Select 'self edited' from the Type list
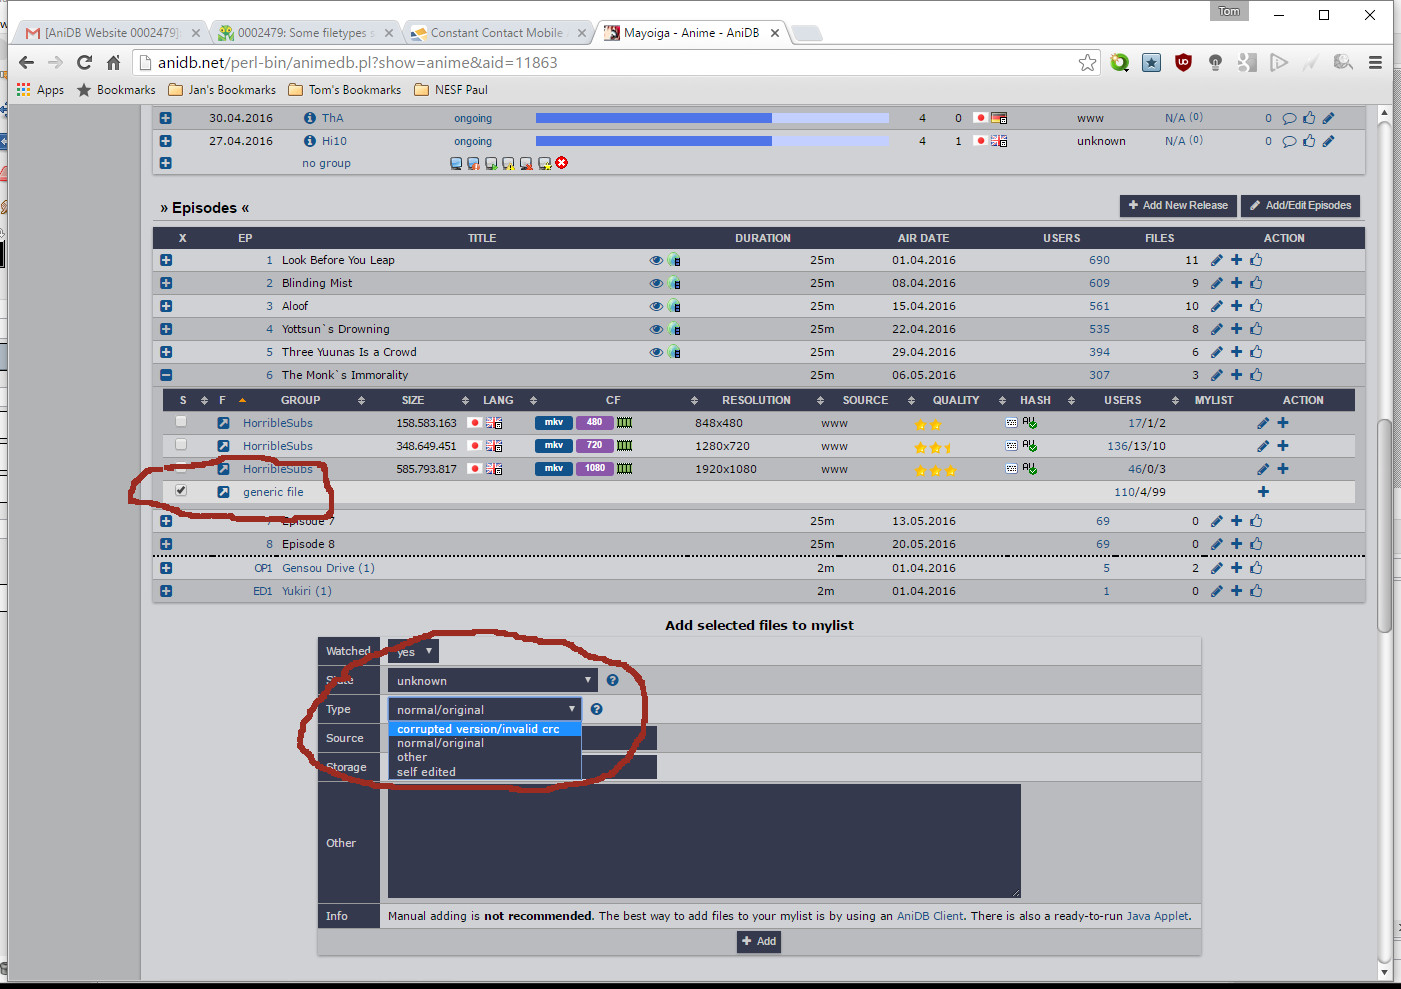This screenshot has width=1401, height=989. (x=426, y=772)
